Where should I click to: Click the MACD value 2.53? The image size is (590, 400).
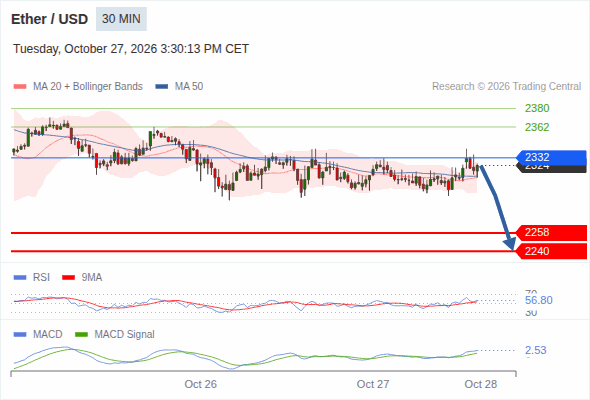[x=536, y=350]
